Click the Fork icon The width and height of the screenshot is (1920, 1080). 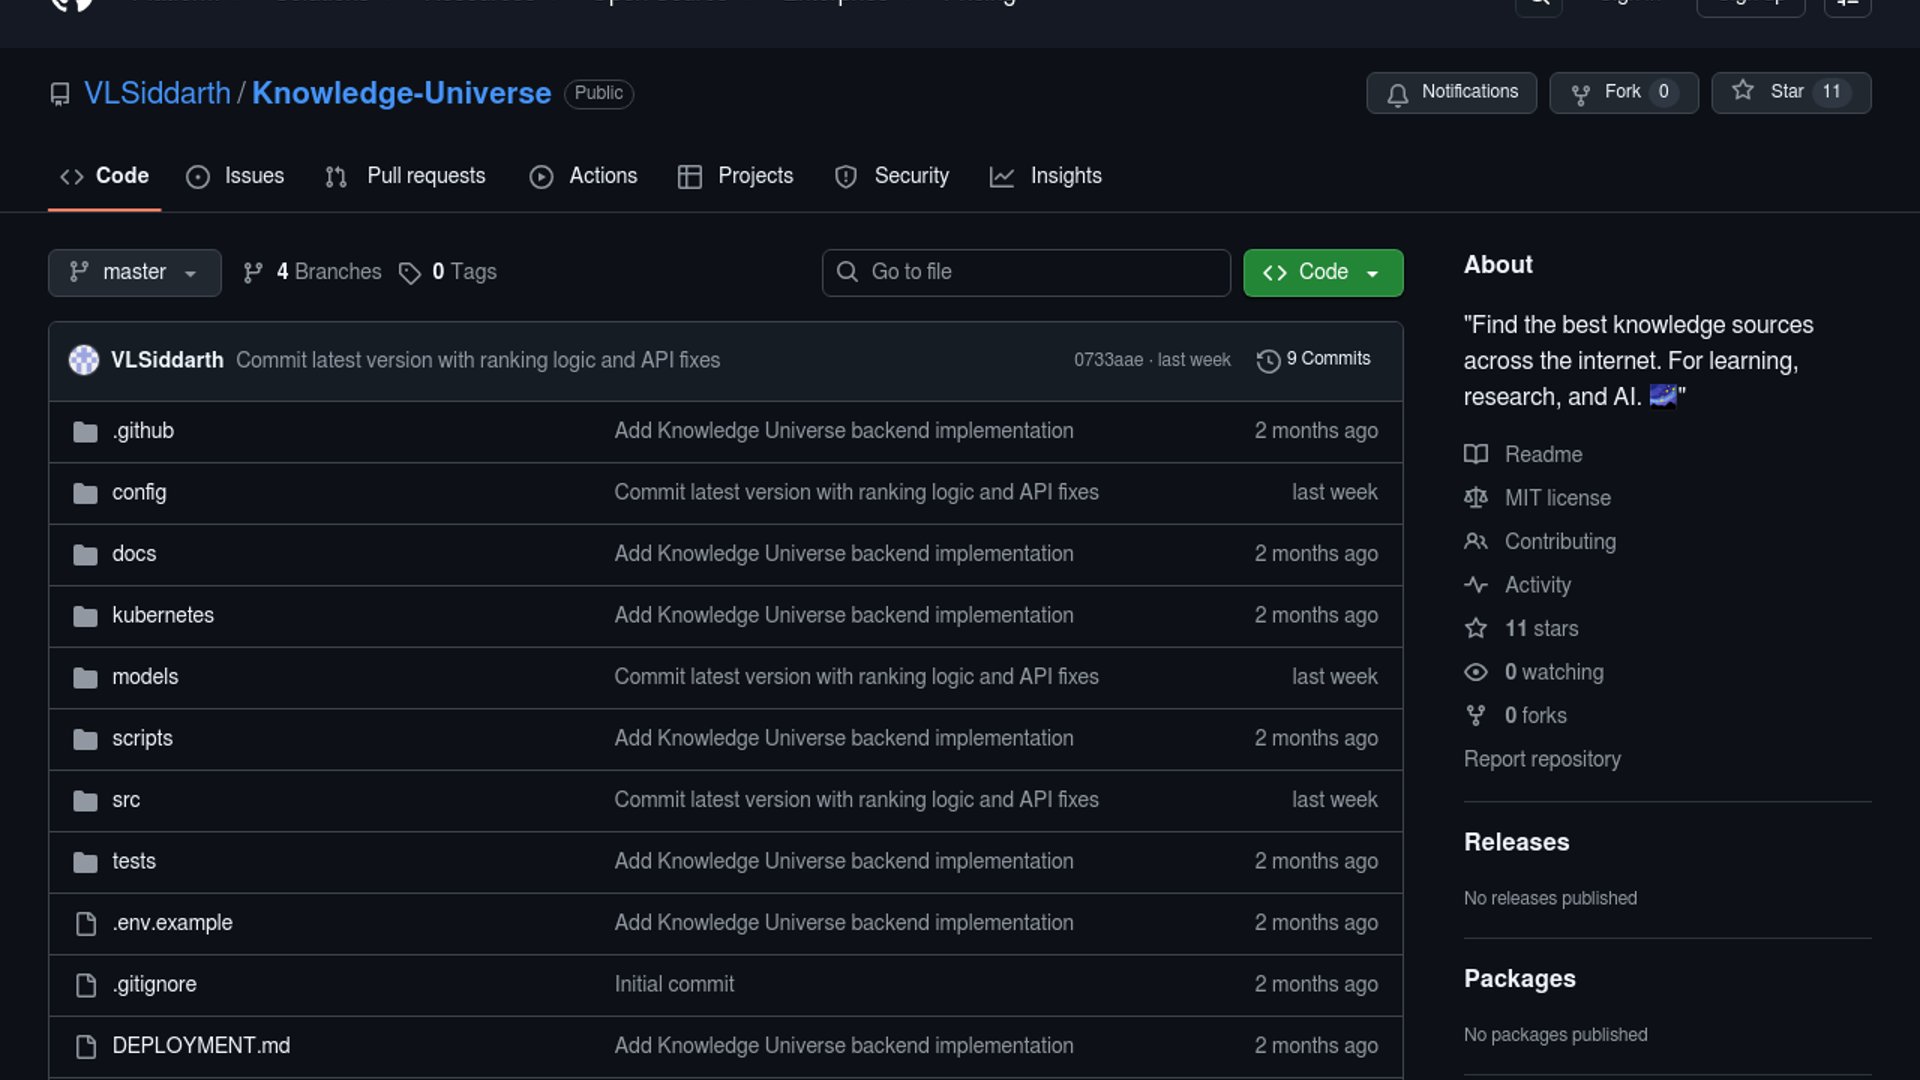pyautogui.click(x=1580, y=94)
